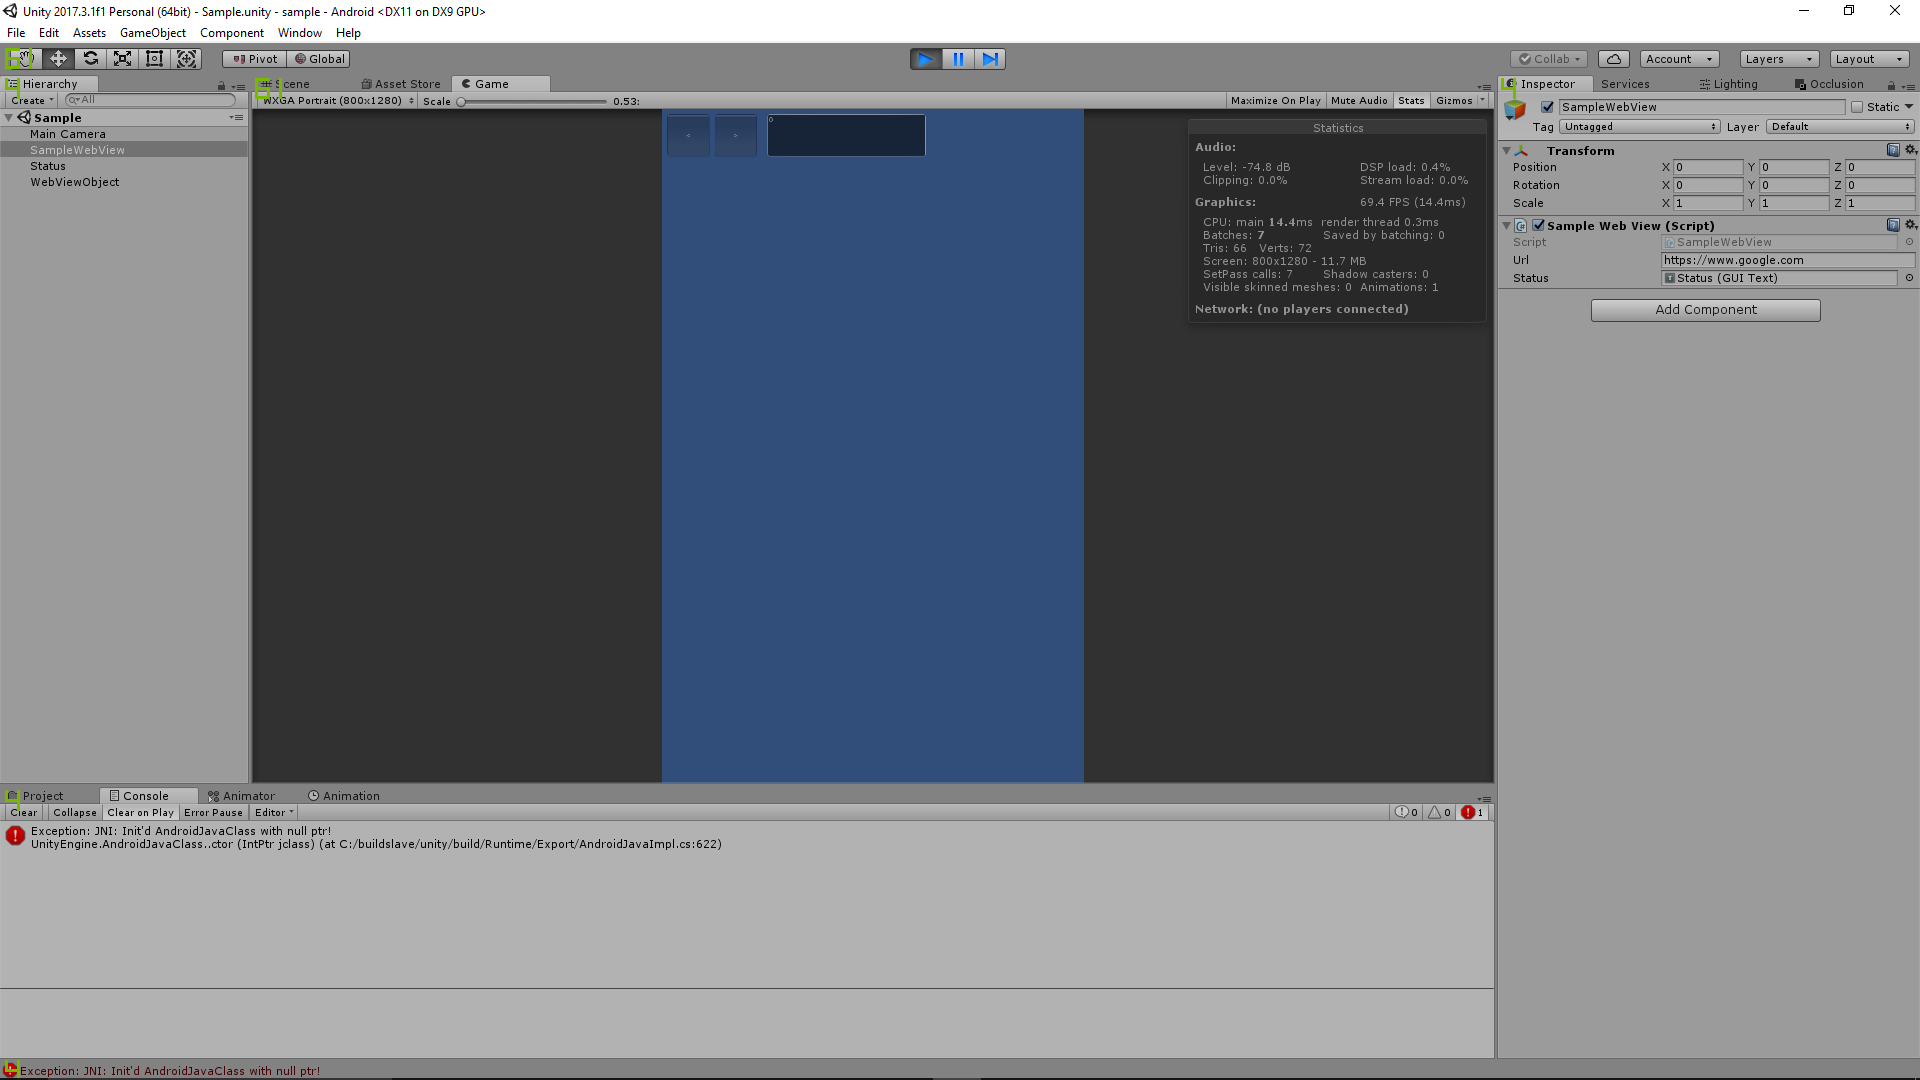Switch to the Scene tab
This screenshot has height=1080, width=1920.
286,84
